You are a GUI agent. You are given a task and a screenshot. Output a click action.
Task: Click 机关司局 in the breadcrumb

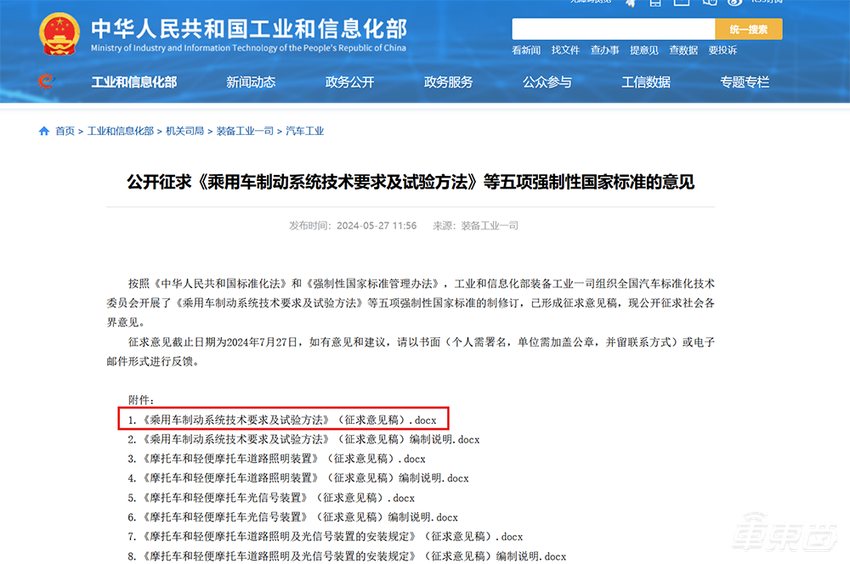point(185,131)
